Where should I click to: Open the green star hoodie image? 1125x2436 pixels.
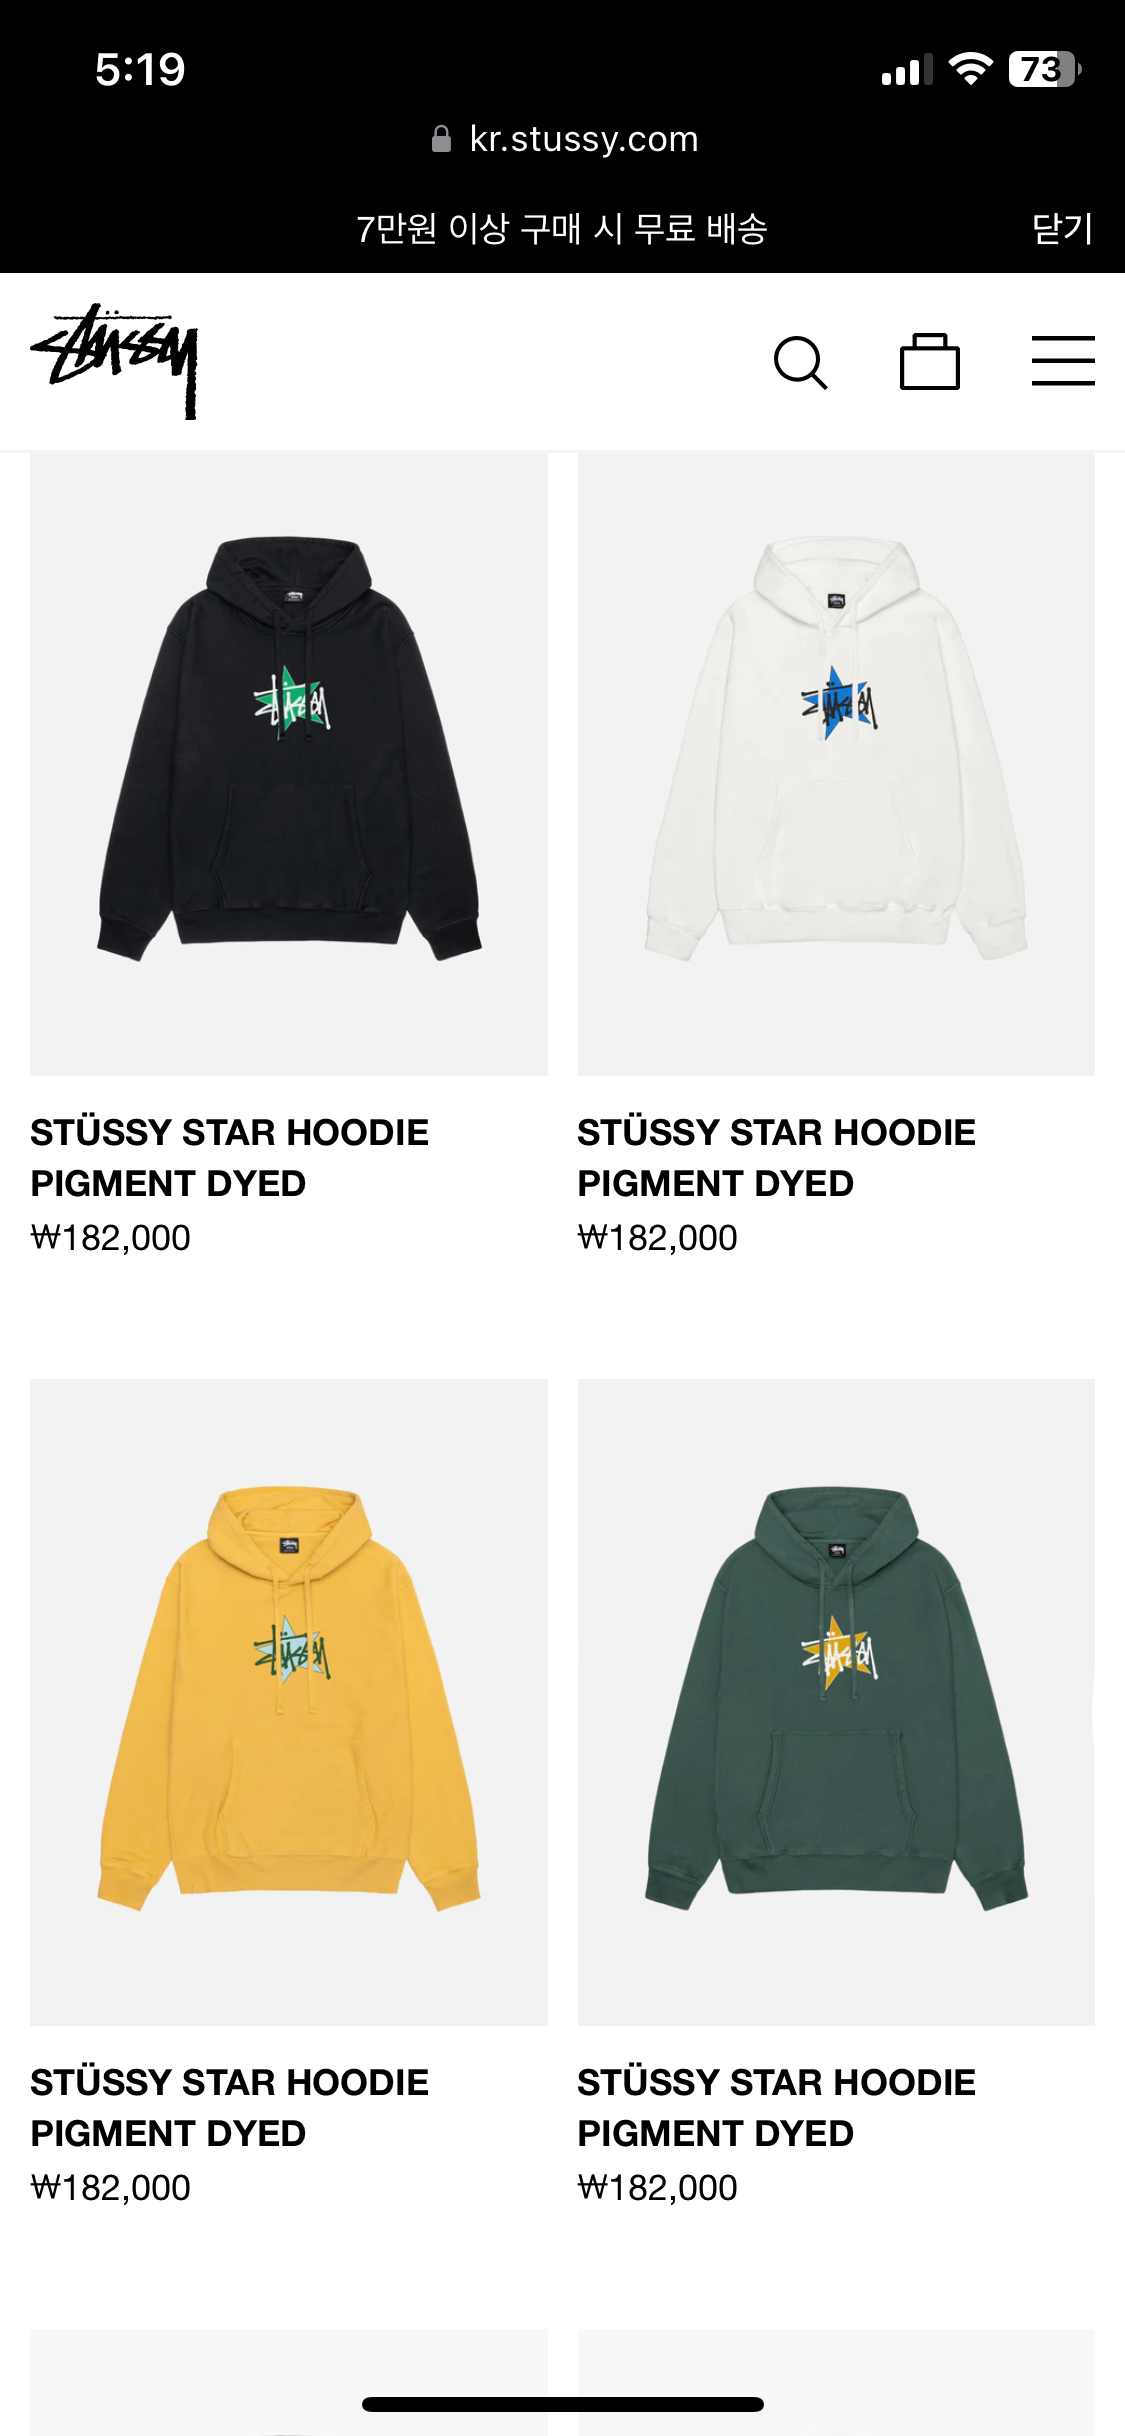836,1702
